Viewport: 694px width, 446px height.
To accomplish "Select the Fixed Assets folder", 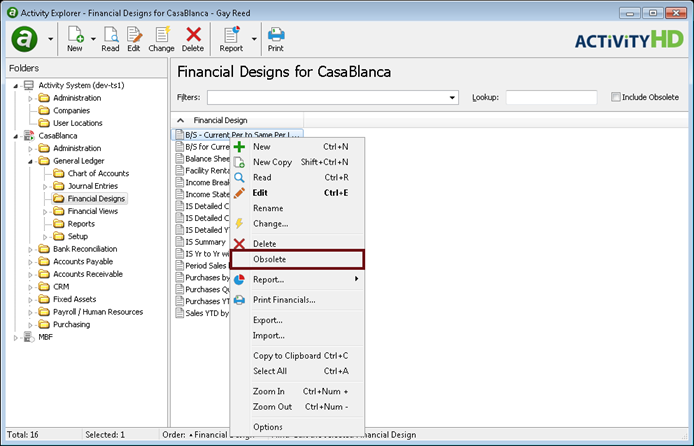I will 74,299.
